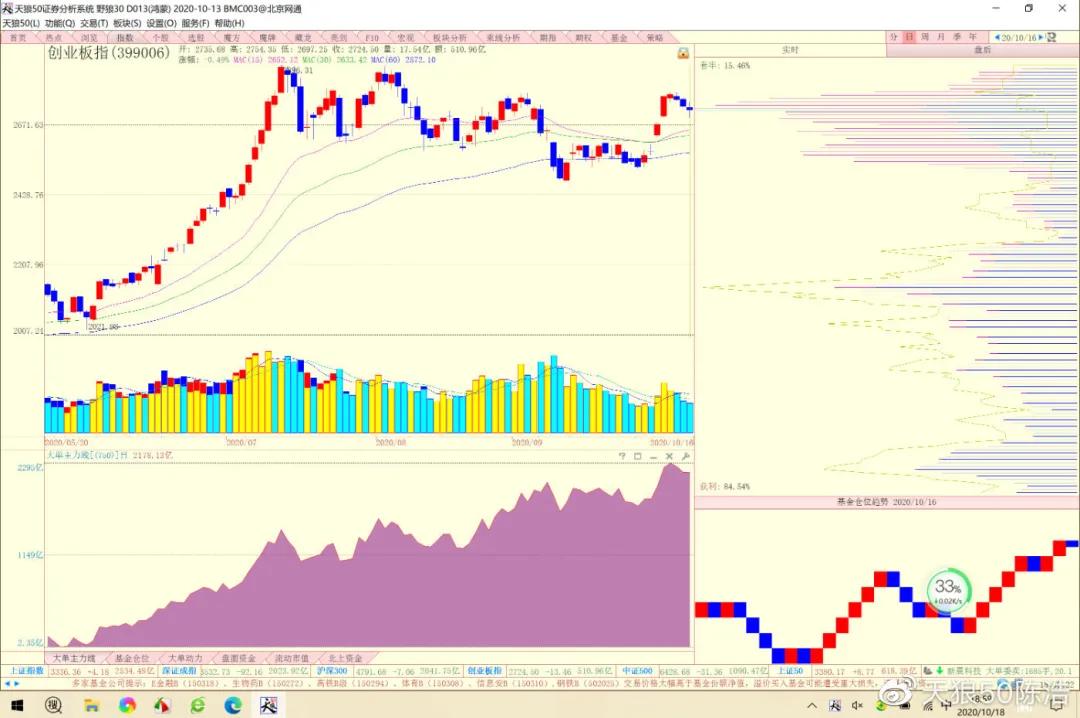Open the 功能(Q) menu
This screenshot has height=718, width=1080.
tap(59, 23)
